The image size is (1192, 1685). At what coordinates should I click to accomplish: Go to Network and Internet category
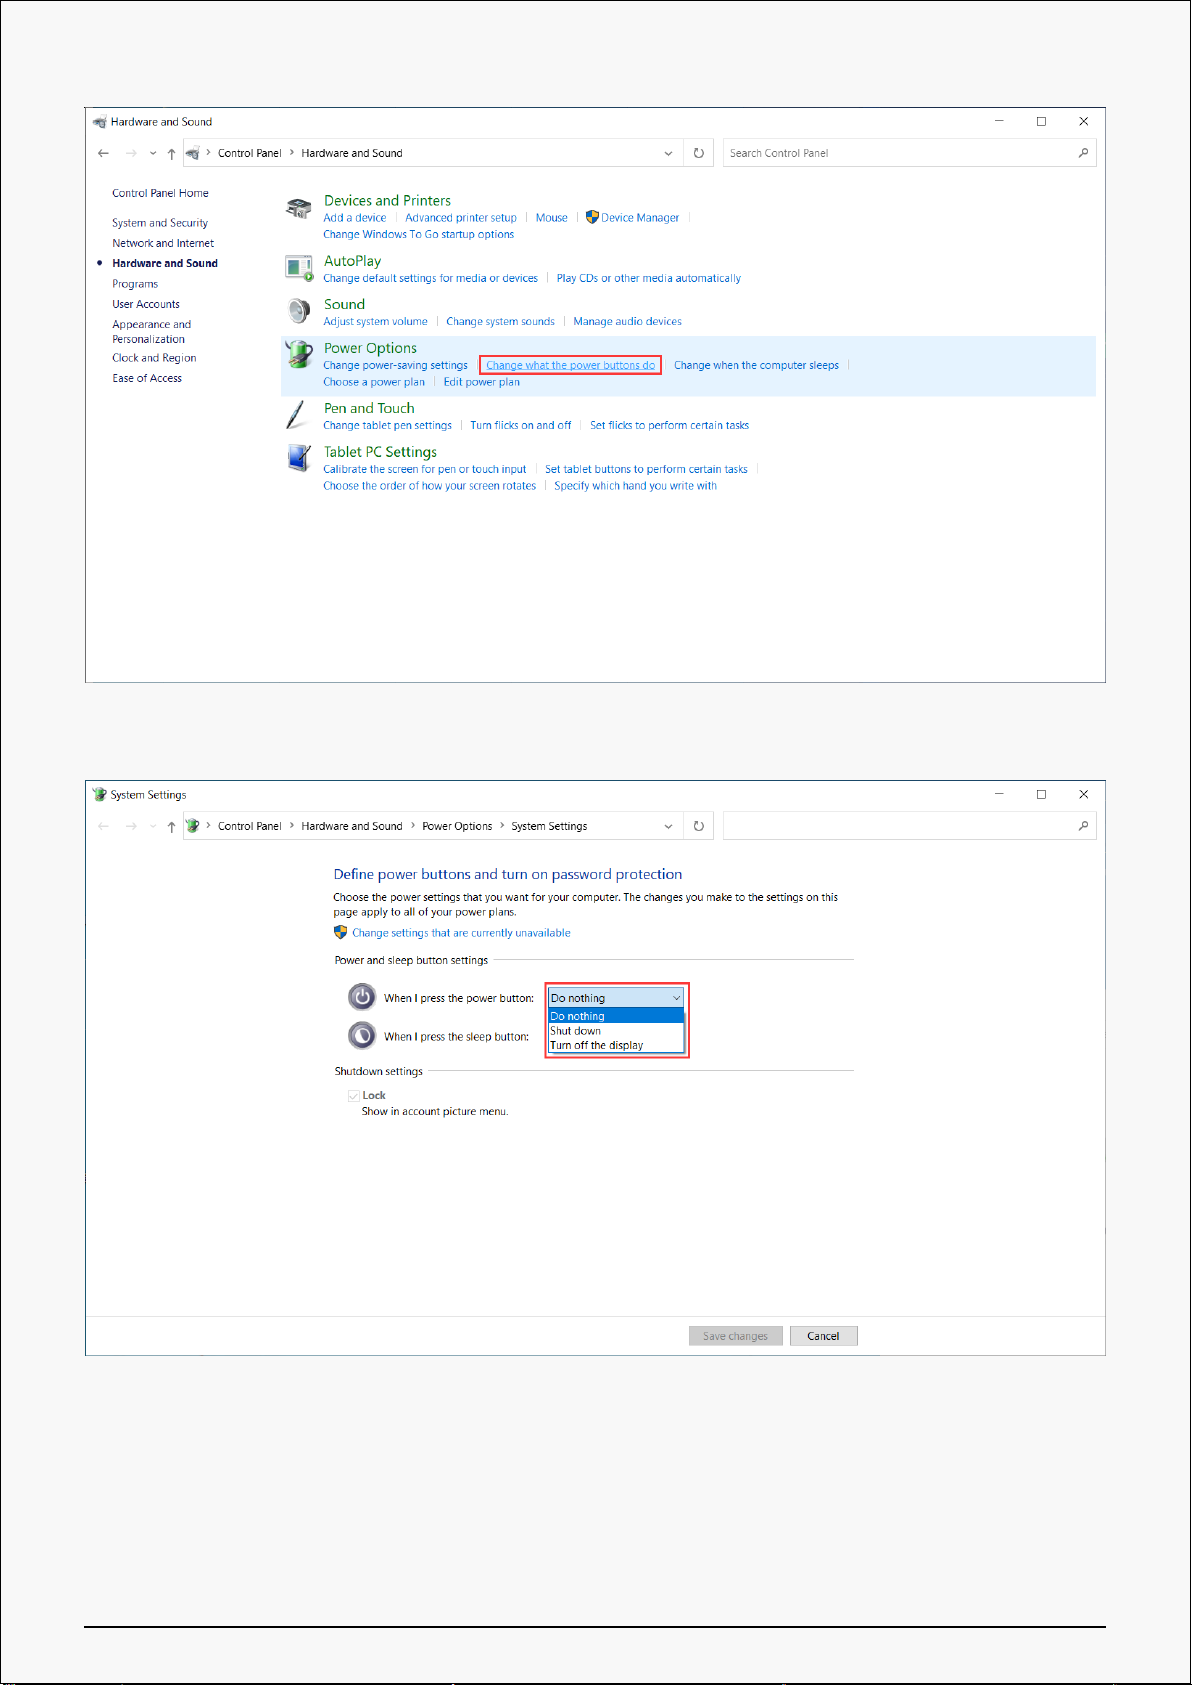click(163, 243)
